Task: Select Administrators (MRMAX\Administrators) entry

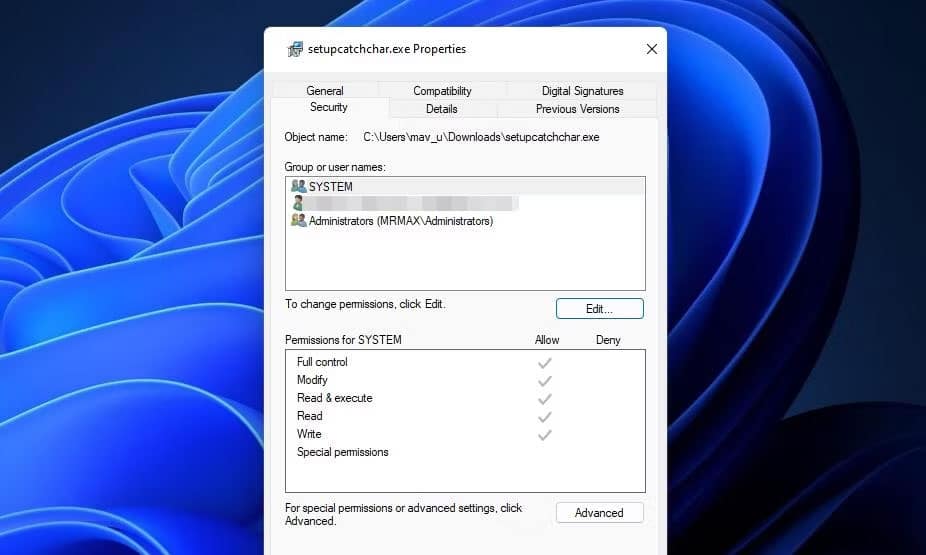Action: pos(465,221)
